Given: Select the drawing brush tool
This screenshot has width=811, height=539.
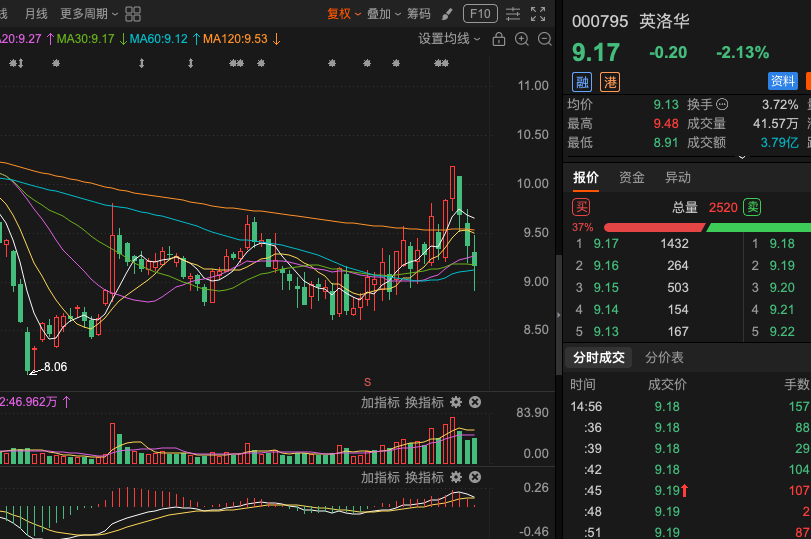Looking at the screenshot, I should point(447,14).
